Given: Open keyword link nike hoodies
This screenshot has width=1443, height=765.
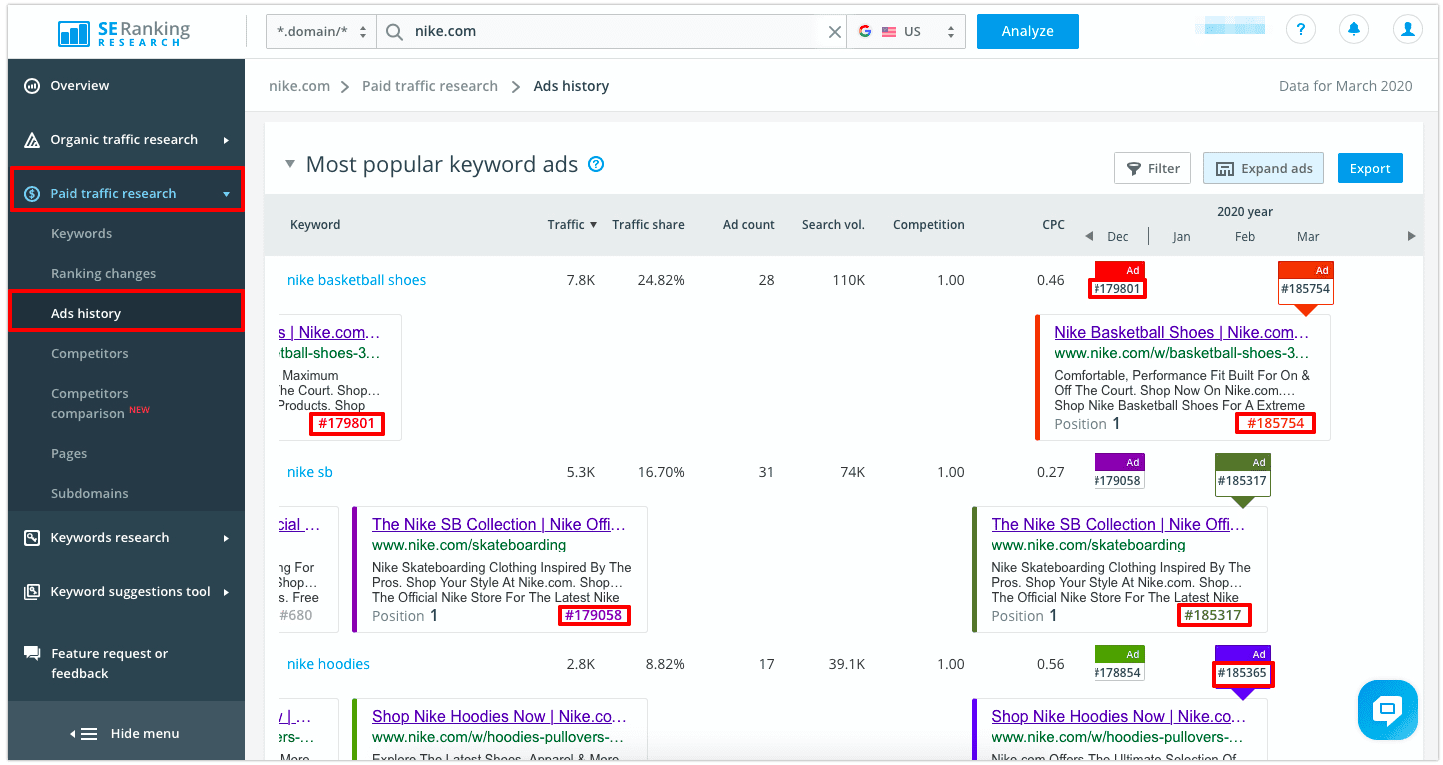Looking at the screenshot, I should point(328,664).
